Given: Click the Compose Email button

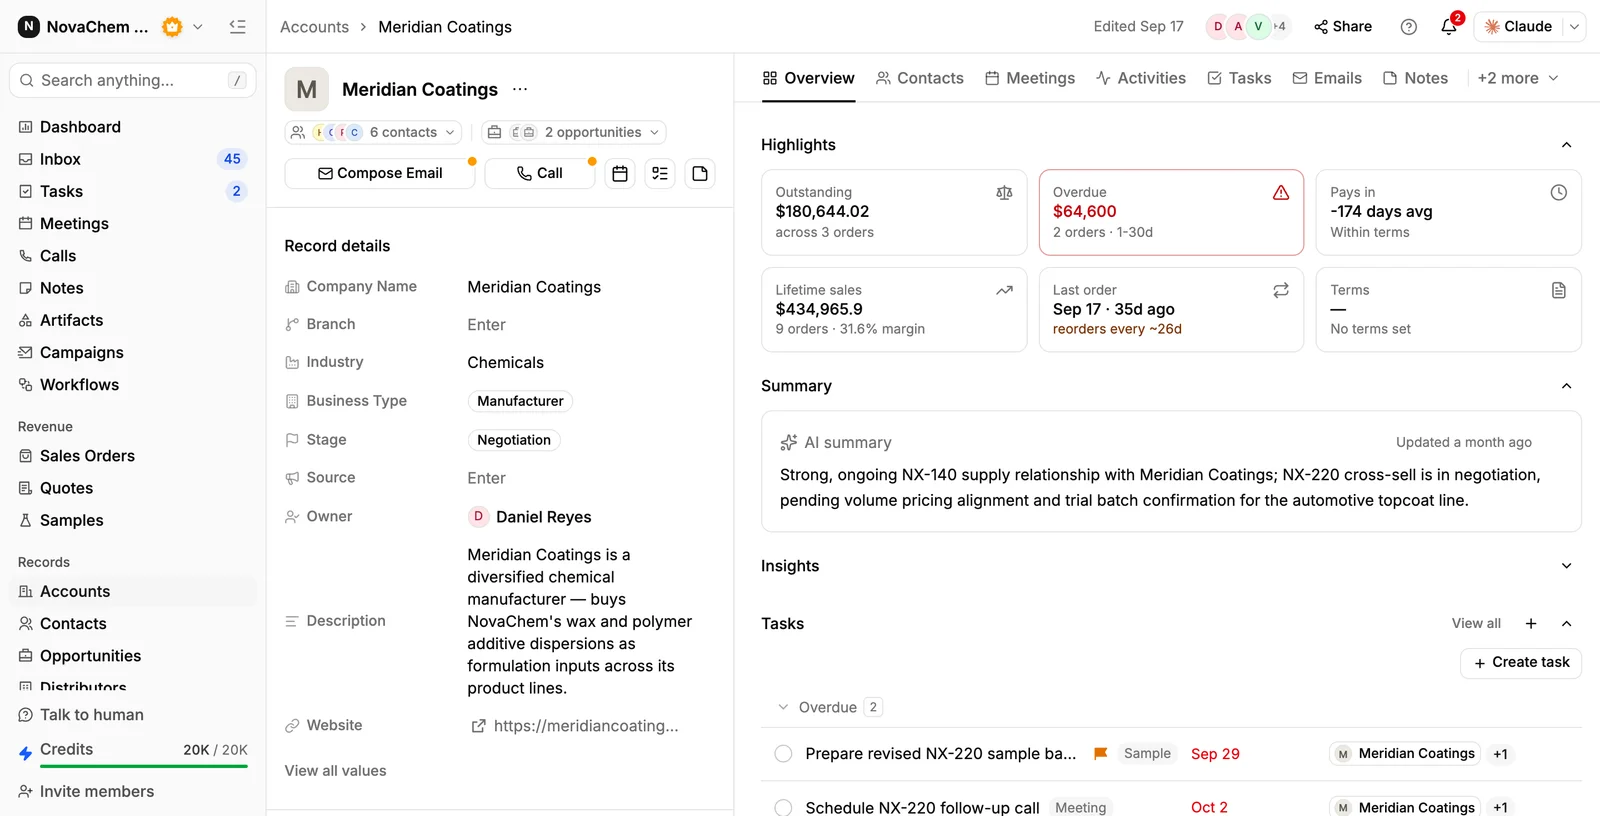Looking at the screenshot, I should coord(380,173).
